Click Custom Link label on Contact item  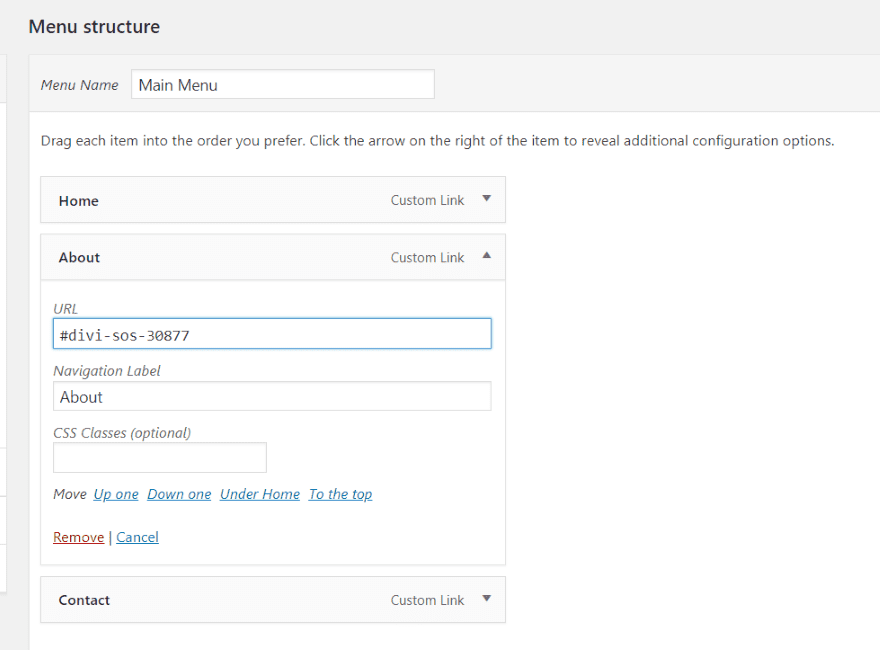[428, 600]
